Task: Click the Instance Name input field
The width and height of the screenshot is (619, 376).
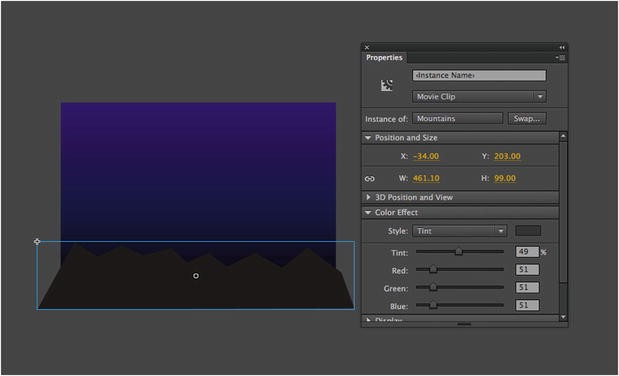Action: pyautogui.click(x=479, y=75)
